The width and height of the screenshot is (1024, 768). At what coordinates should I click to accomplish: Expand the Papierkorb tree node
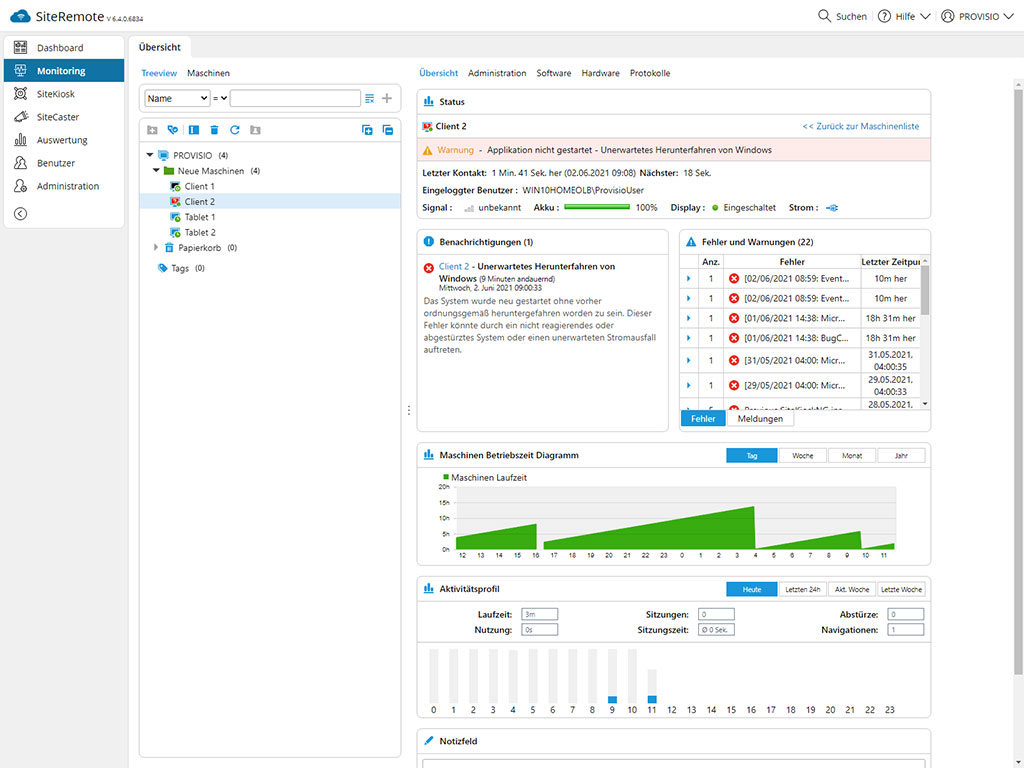tap(156, 247)
